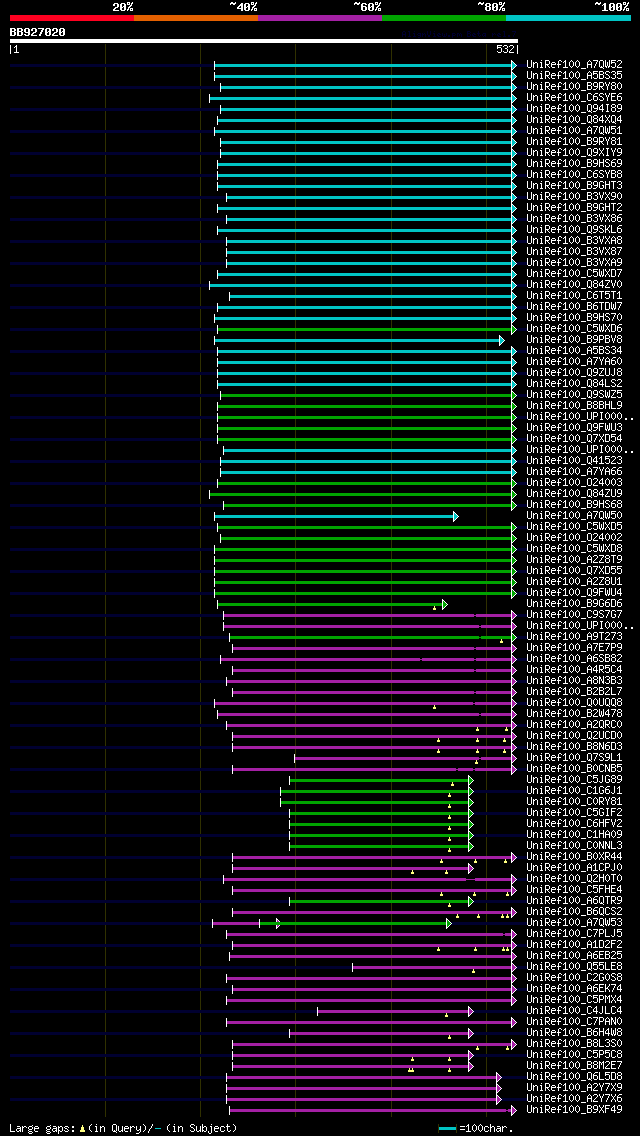Viewport: 640px width, 1136px height.
Task: Select the BB927020 query title
Action: tap(37, 32)
